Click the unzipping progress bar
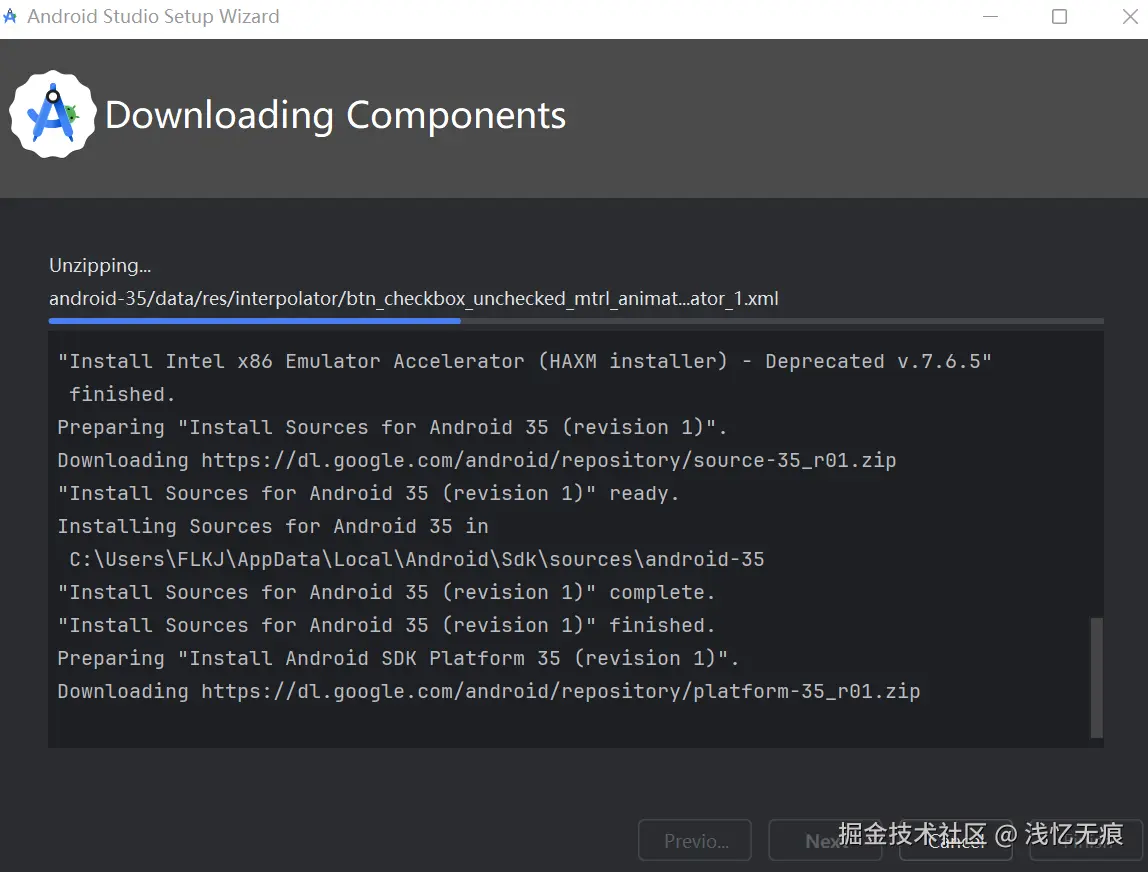Viewport: 1148px width, 872px height. 576,321
